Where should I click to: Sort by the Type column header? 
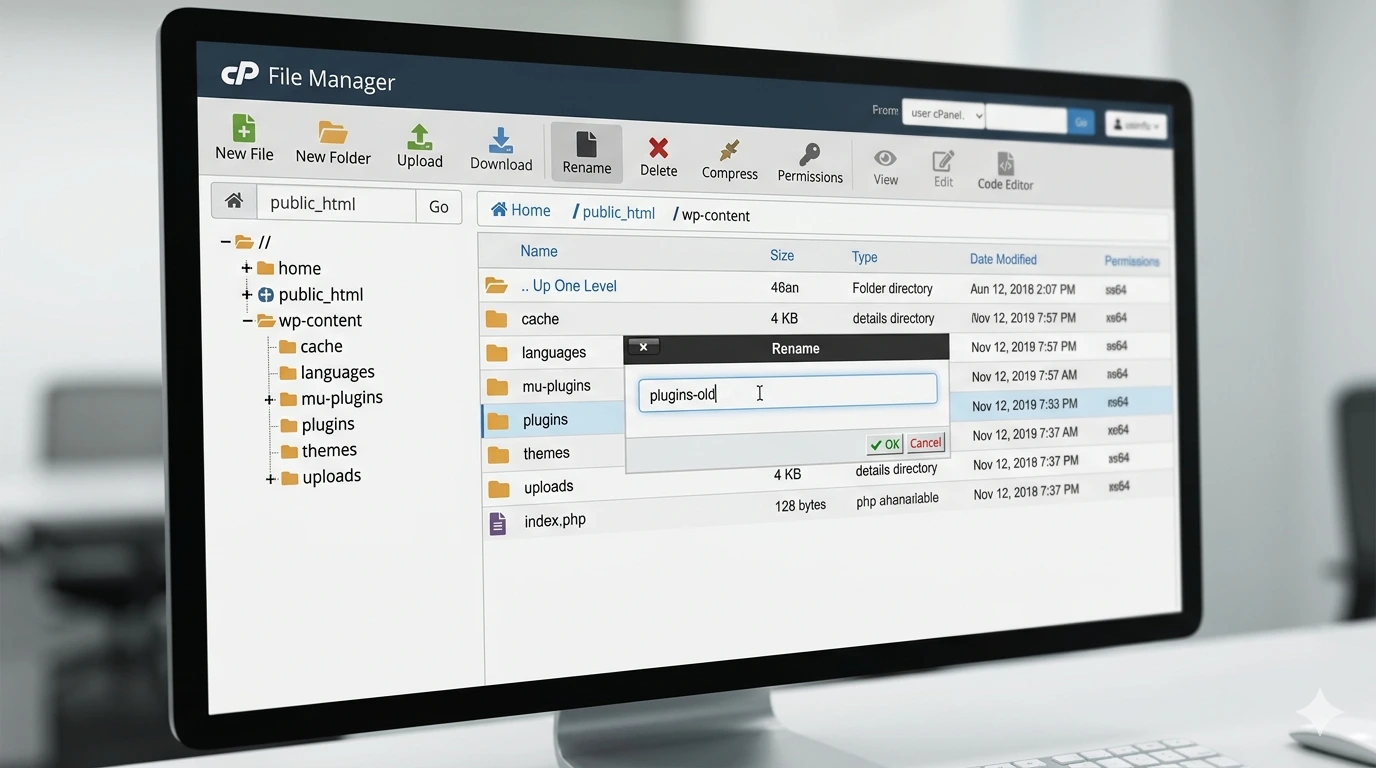864,257
